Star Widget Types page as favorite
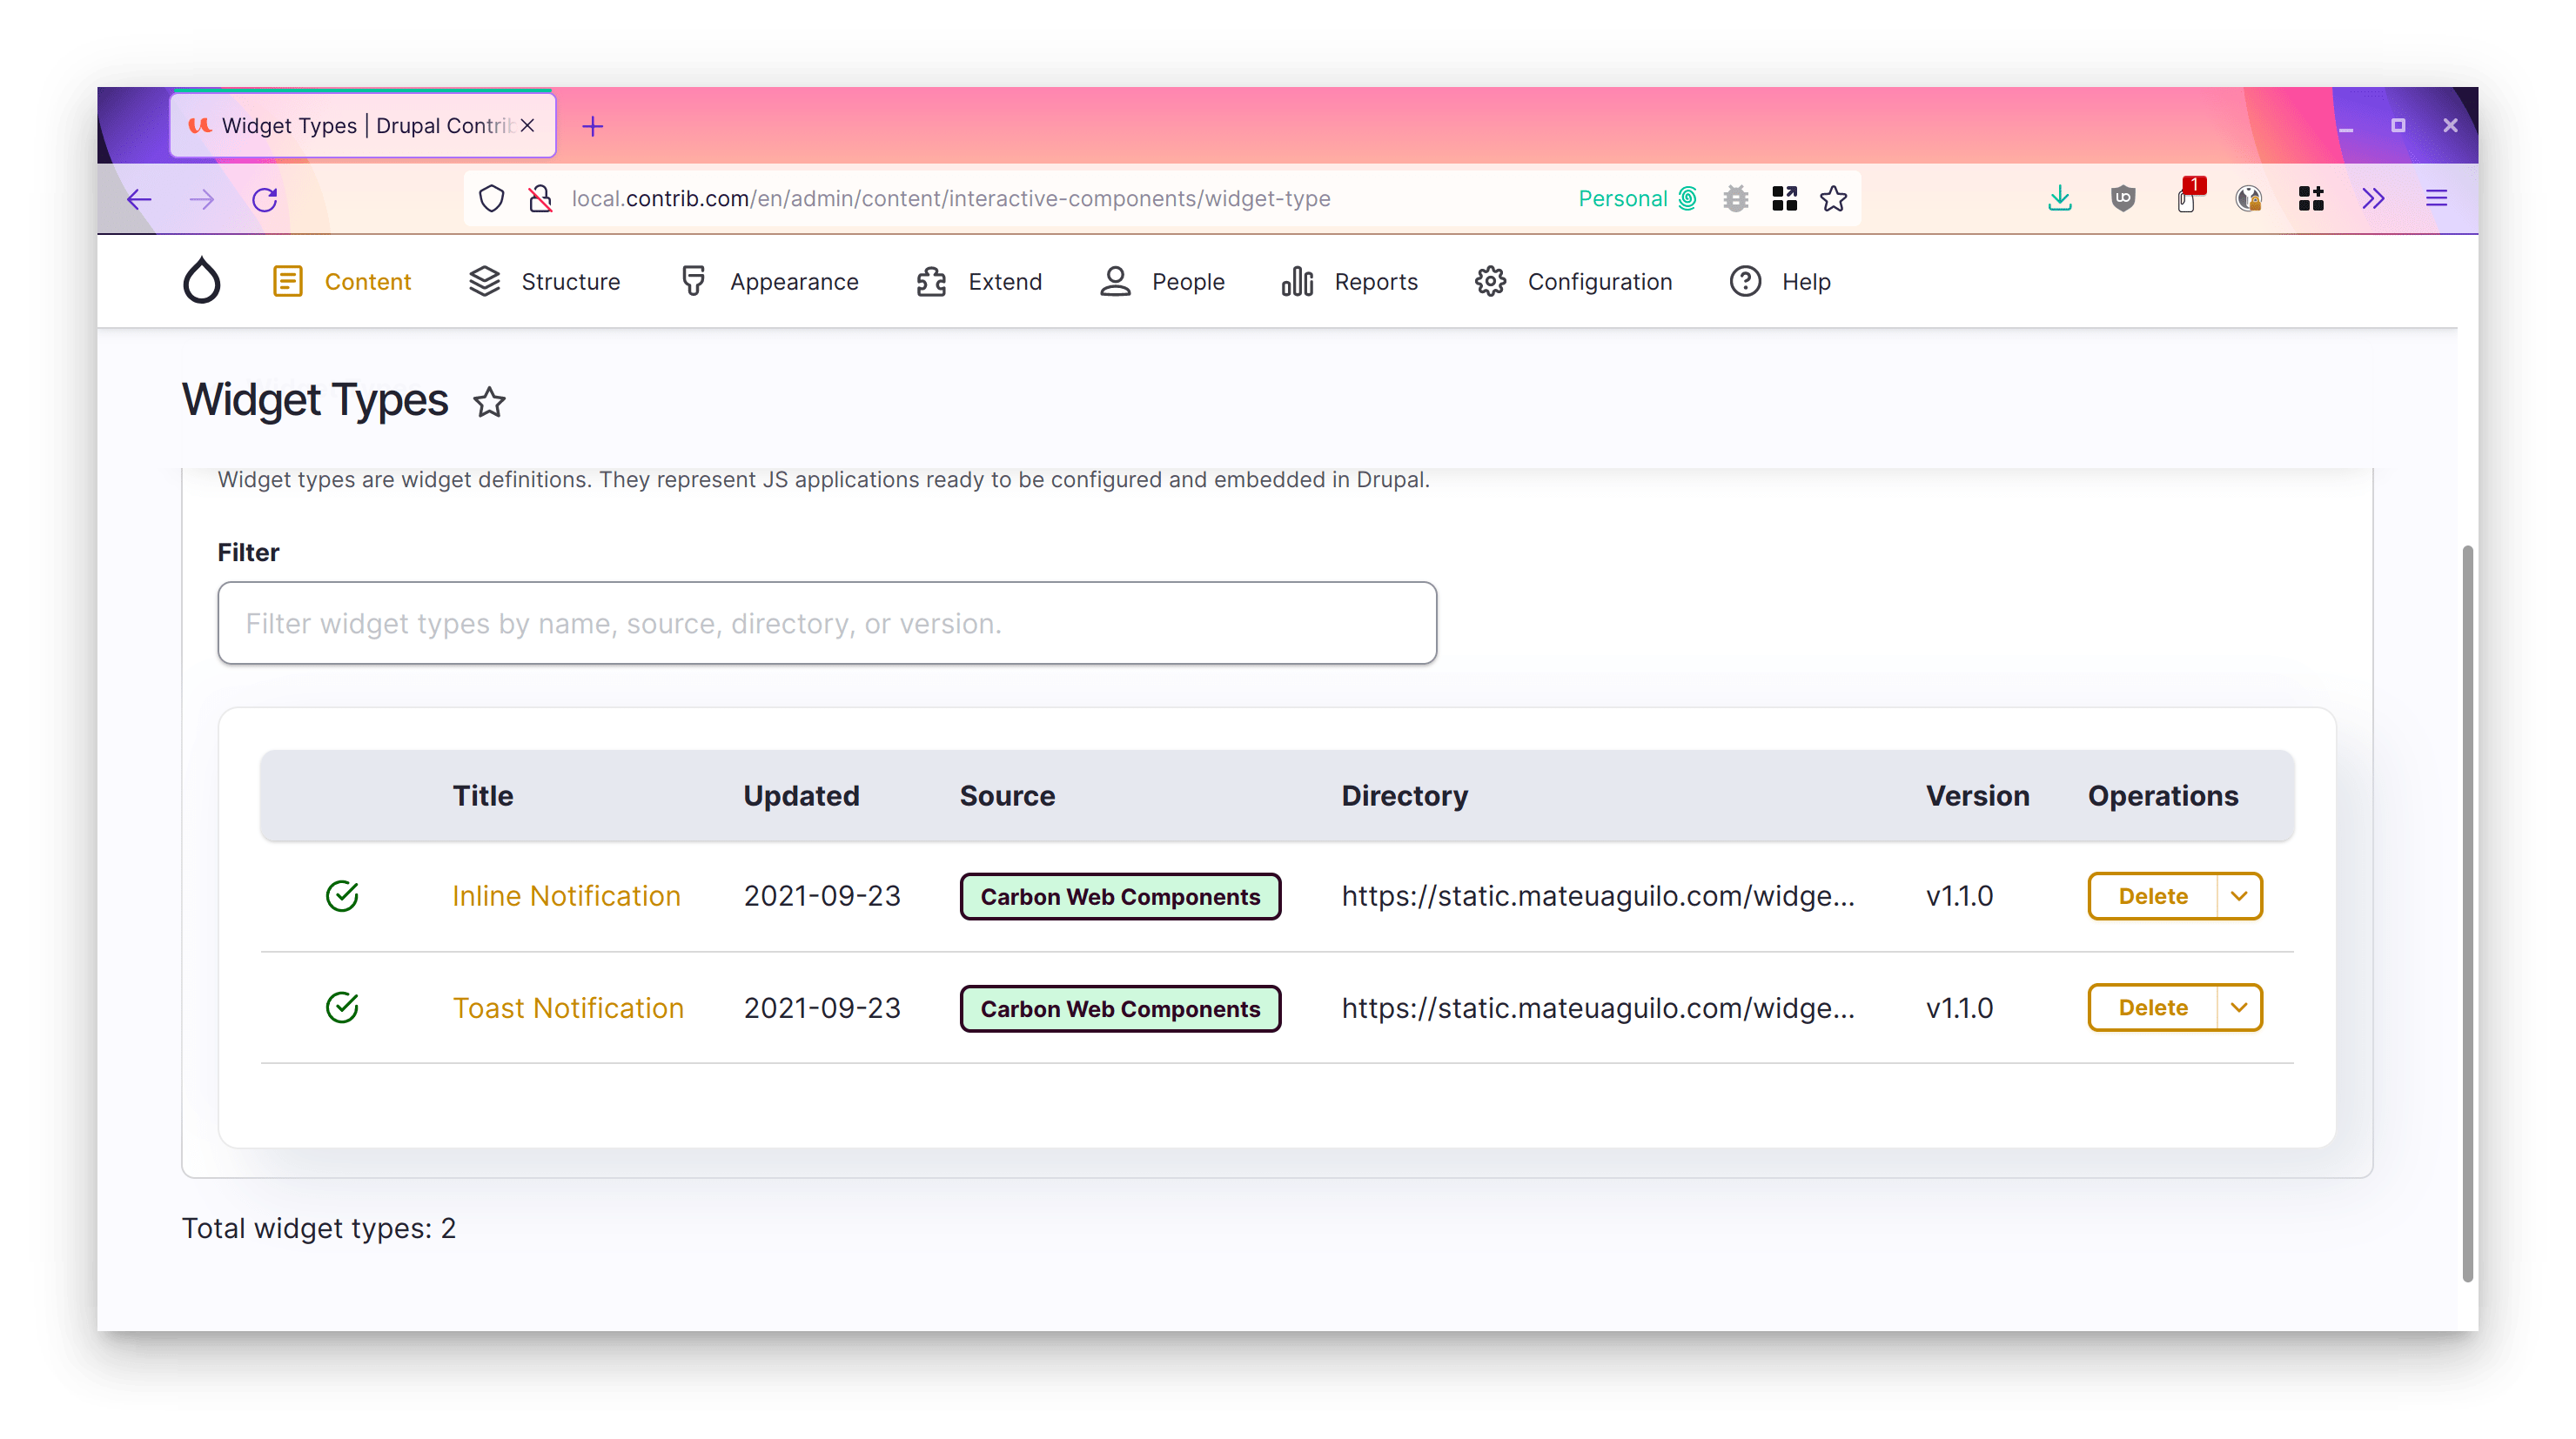 (489, 402)
